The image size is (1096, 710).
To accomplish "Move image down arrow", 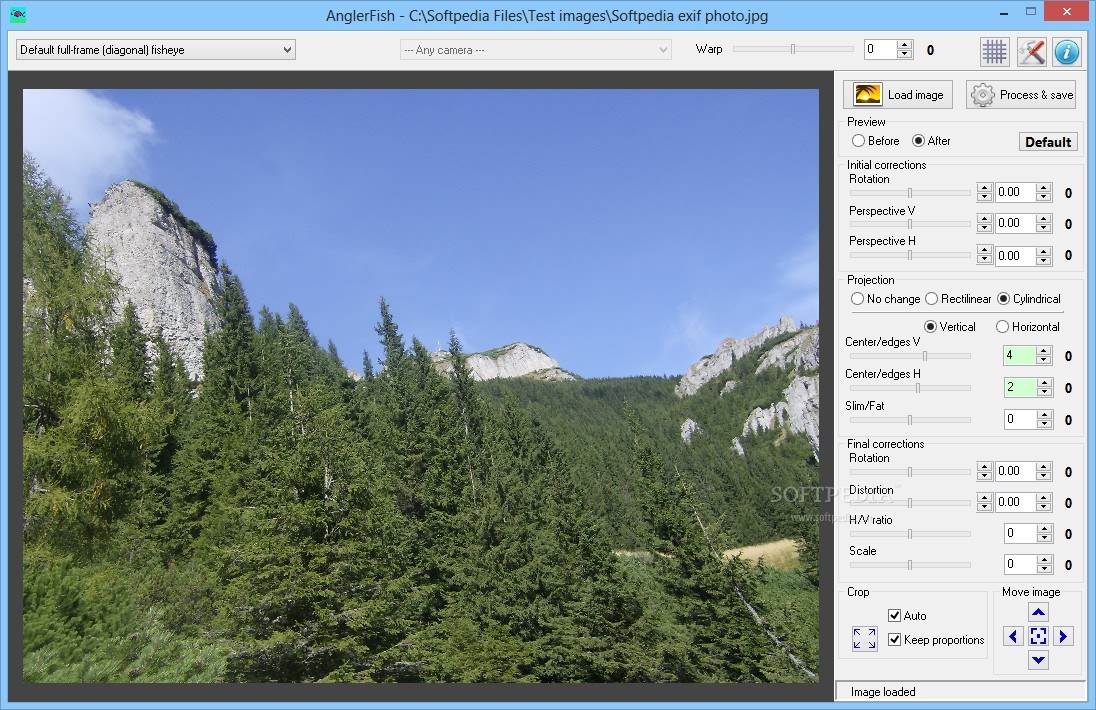I will [1038, 660].
